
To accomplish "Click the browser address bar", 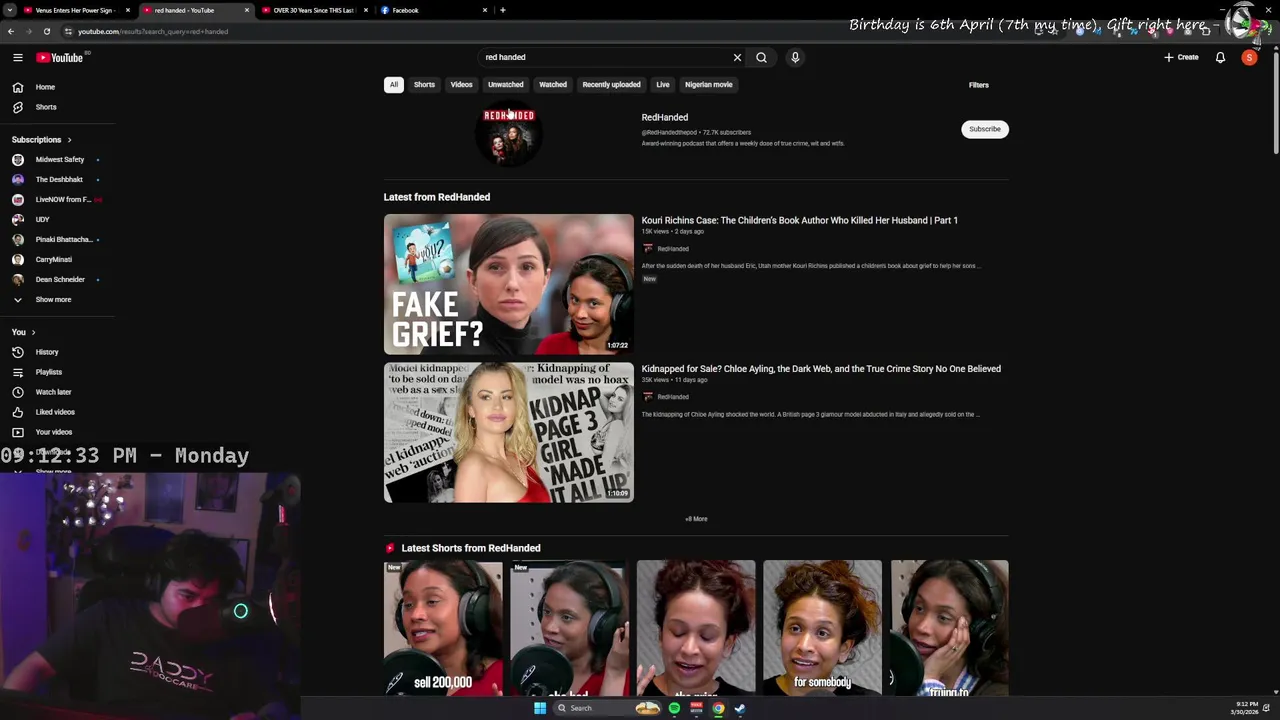I will [x=560, y=31].
